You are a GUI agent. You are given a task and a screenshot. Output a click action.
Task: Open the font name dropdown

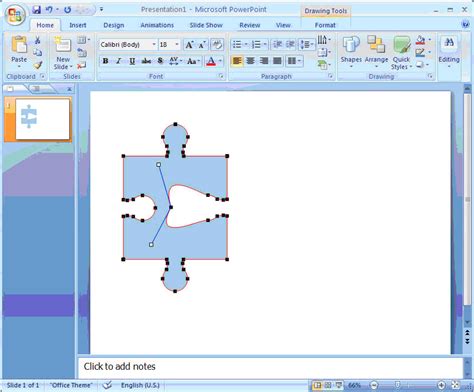[154, 44]
